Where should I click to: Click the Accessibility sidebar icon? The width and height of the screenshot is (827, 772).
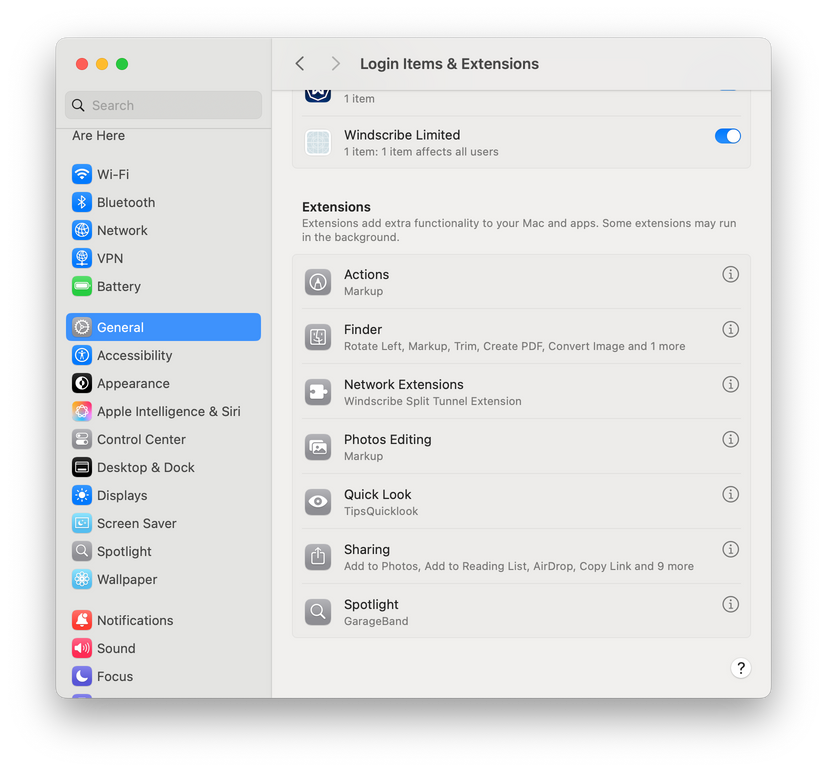click(81, 355)
